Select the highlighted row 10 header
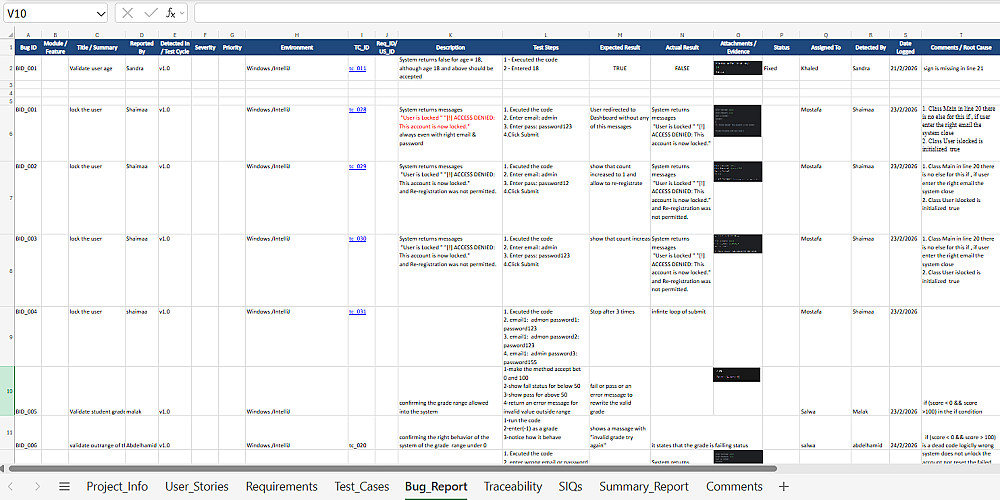The image size is (1000, 500). [x=10, y=391]
